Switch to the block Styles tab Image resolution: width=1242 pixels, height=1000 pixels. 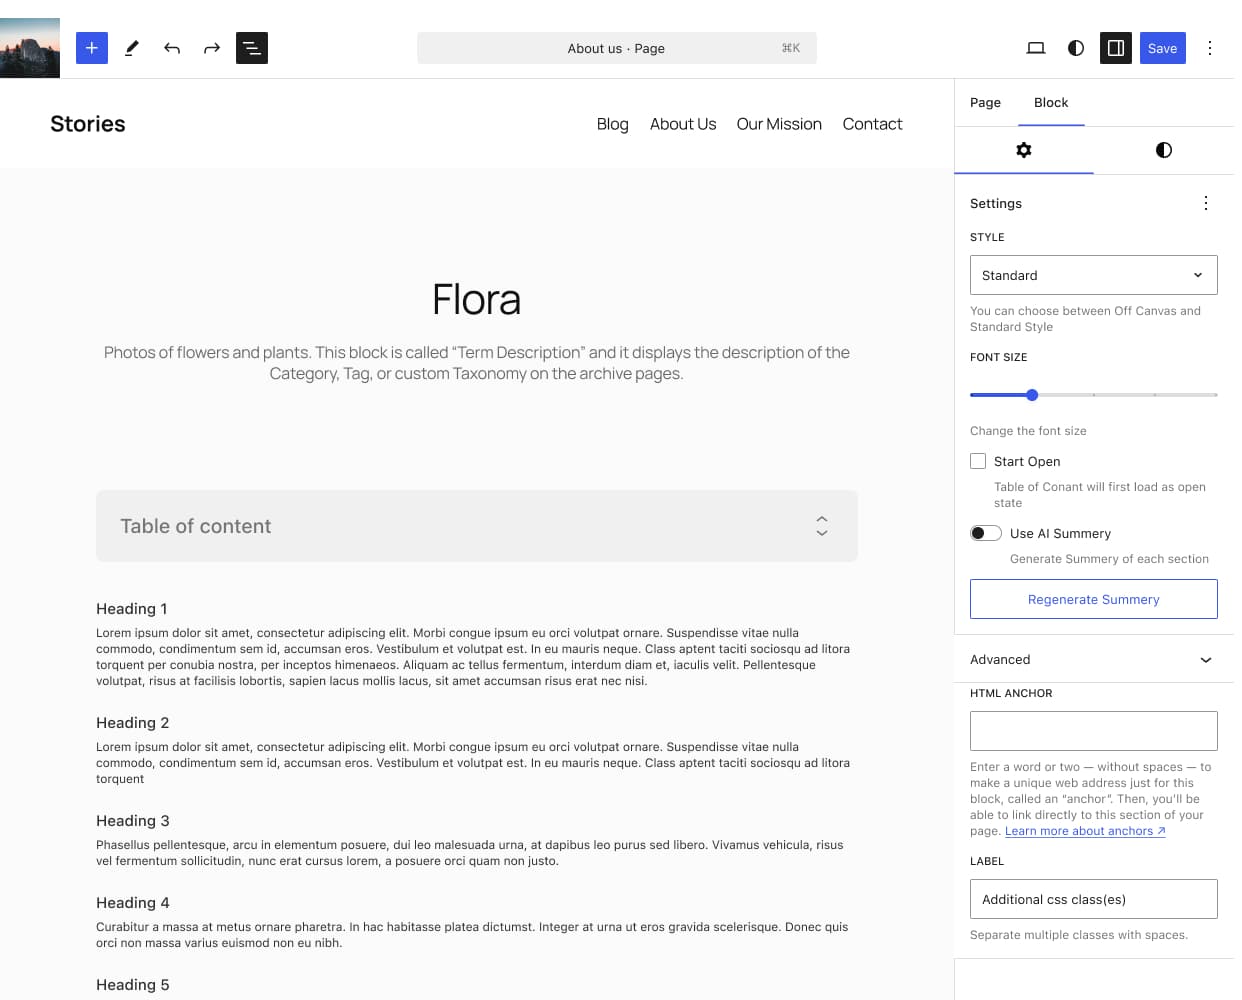(1163, 150)
